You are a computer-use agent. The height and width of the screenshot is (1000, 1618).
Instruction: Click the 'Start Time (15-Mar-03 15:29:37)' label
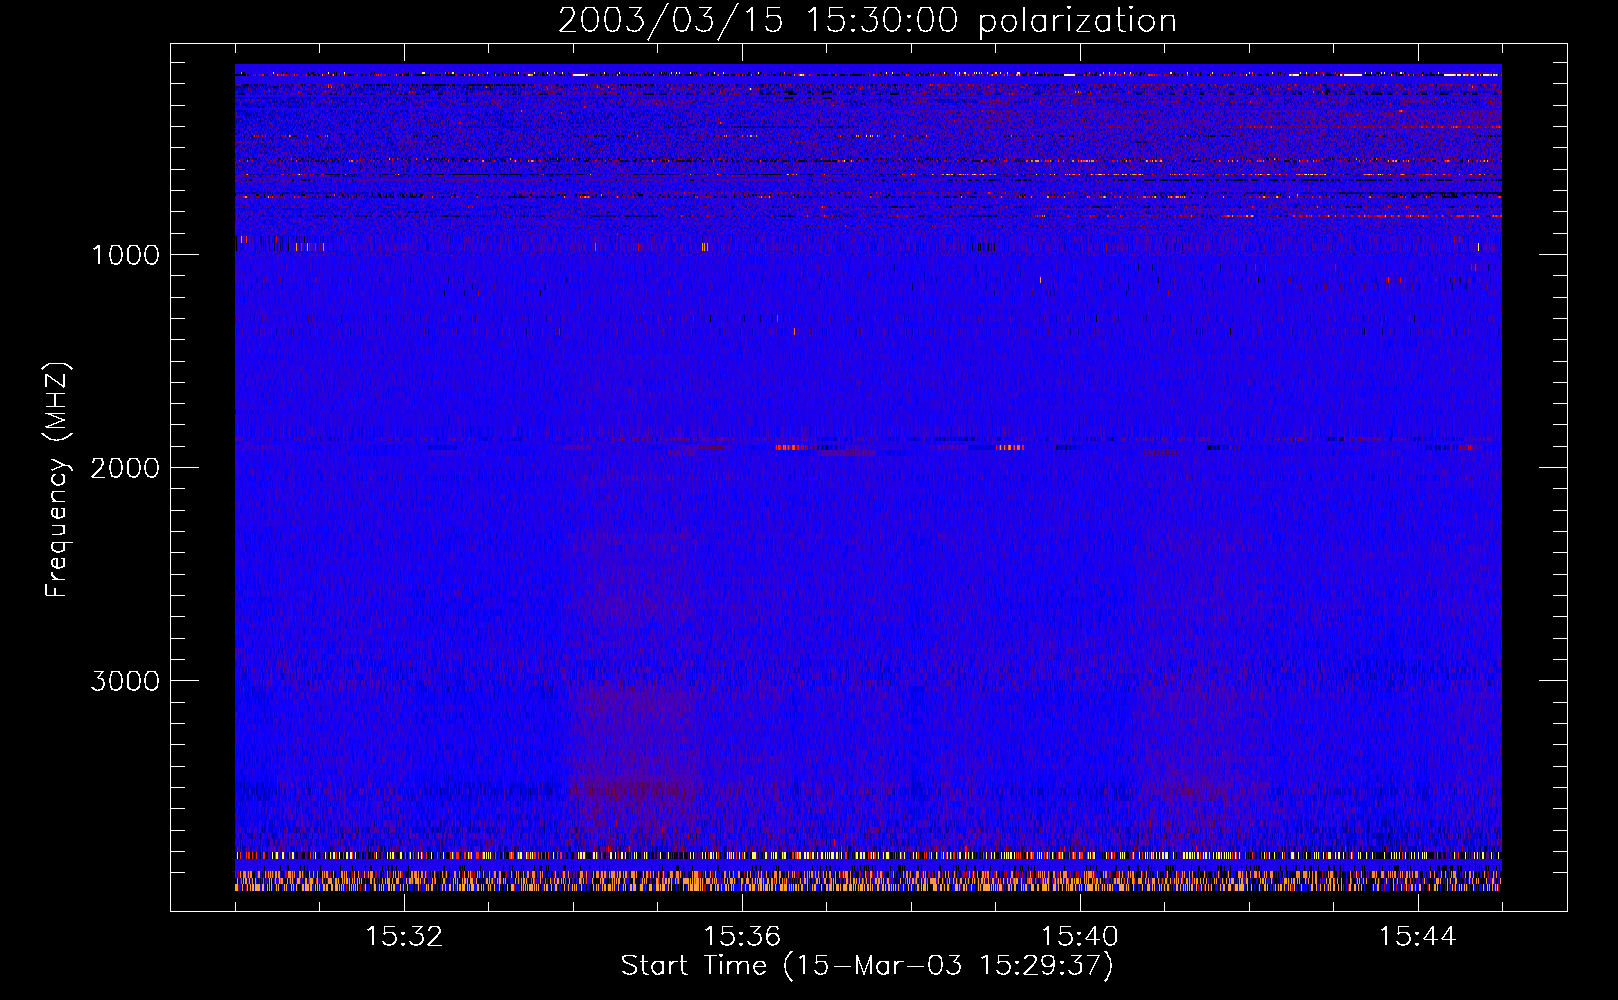[867, 966]
